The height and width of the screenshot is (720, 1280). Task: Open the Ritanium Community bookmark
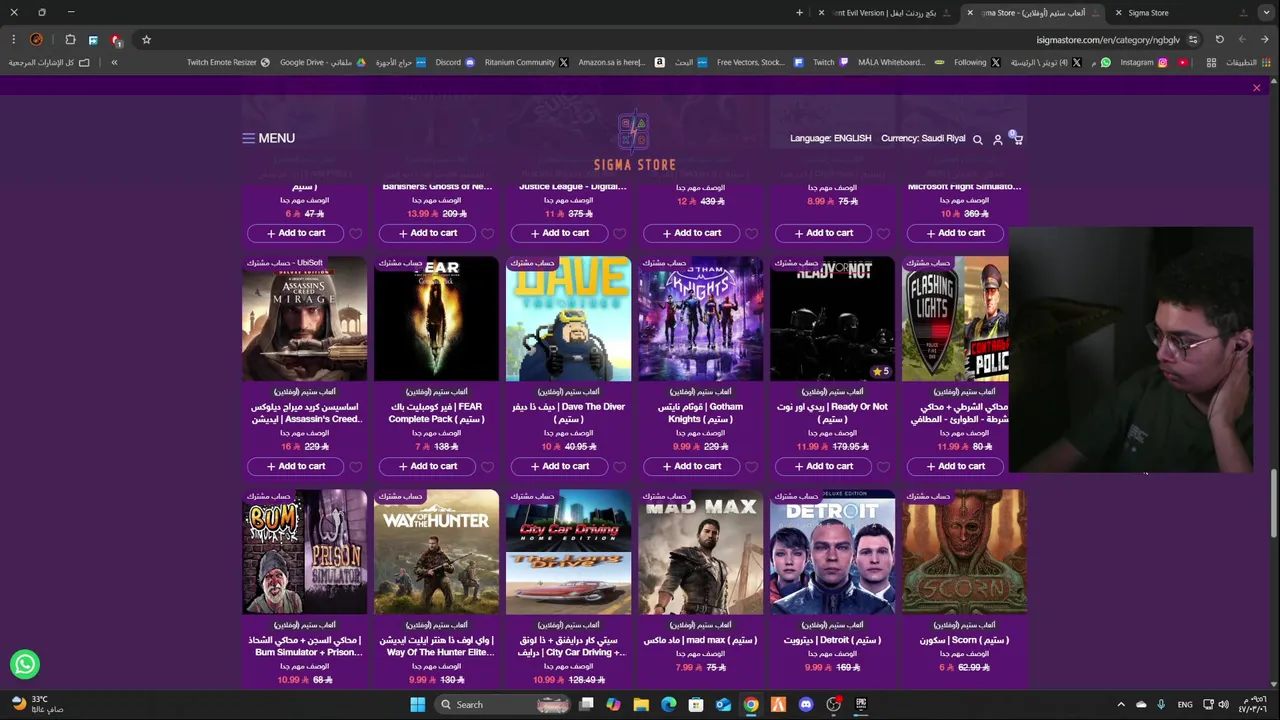coord(526,62)
